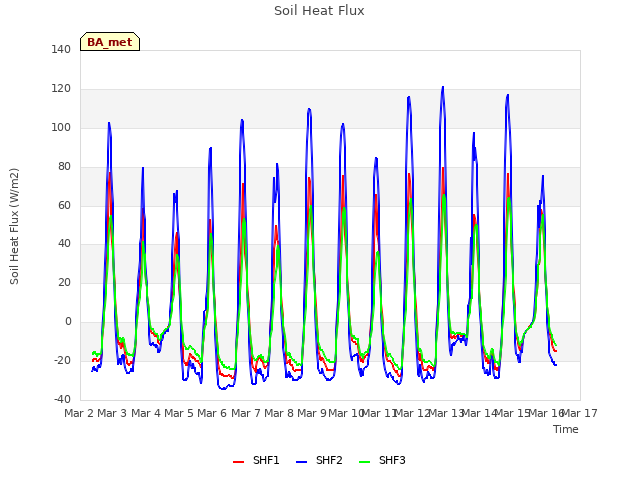Click the 120 y-axis tick label
This screenshot has width=640, height=480.
pos(61,89)
